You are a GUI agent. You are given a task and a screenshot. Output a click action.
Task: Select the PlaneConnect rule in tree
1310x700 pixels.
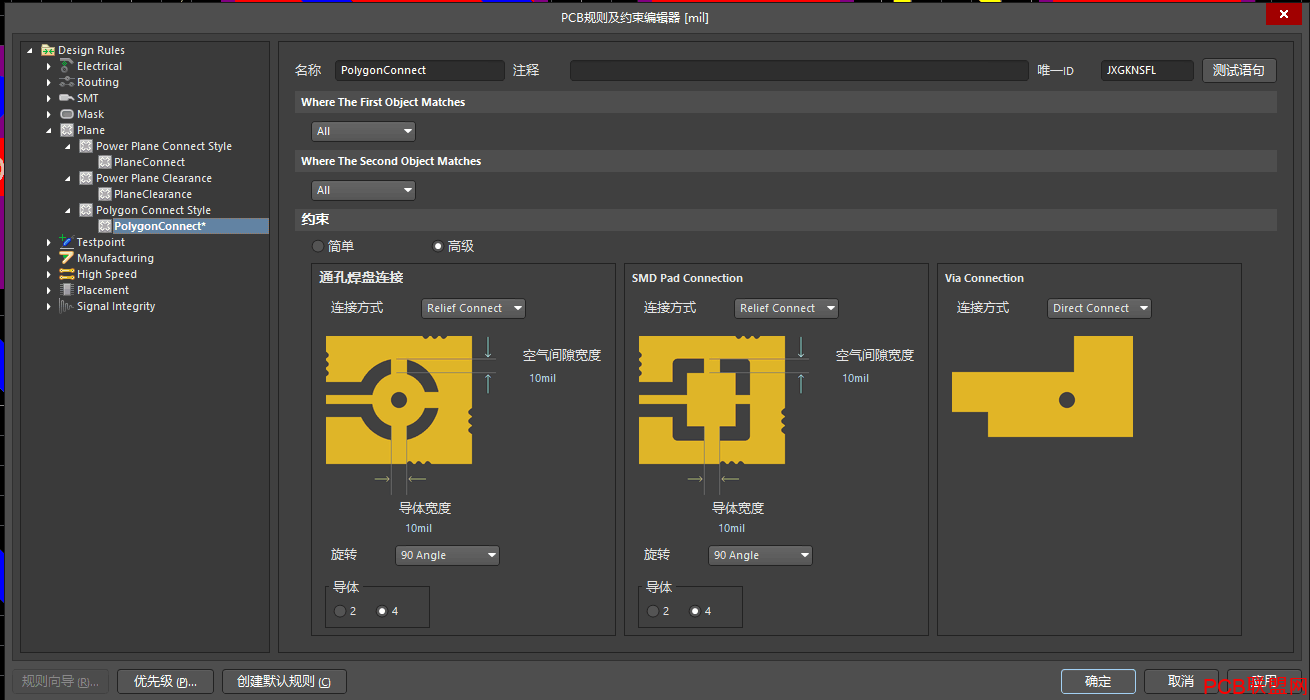150,162
